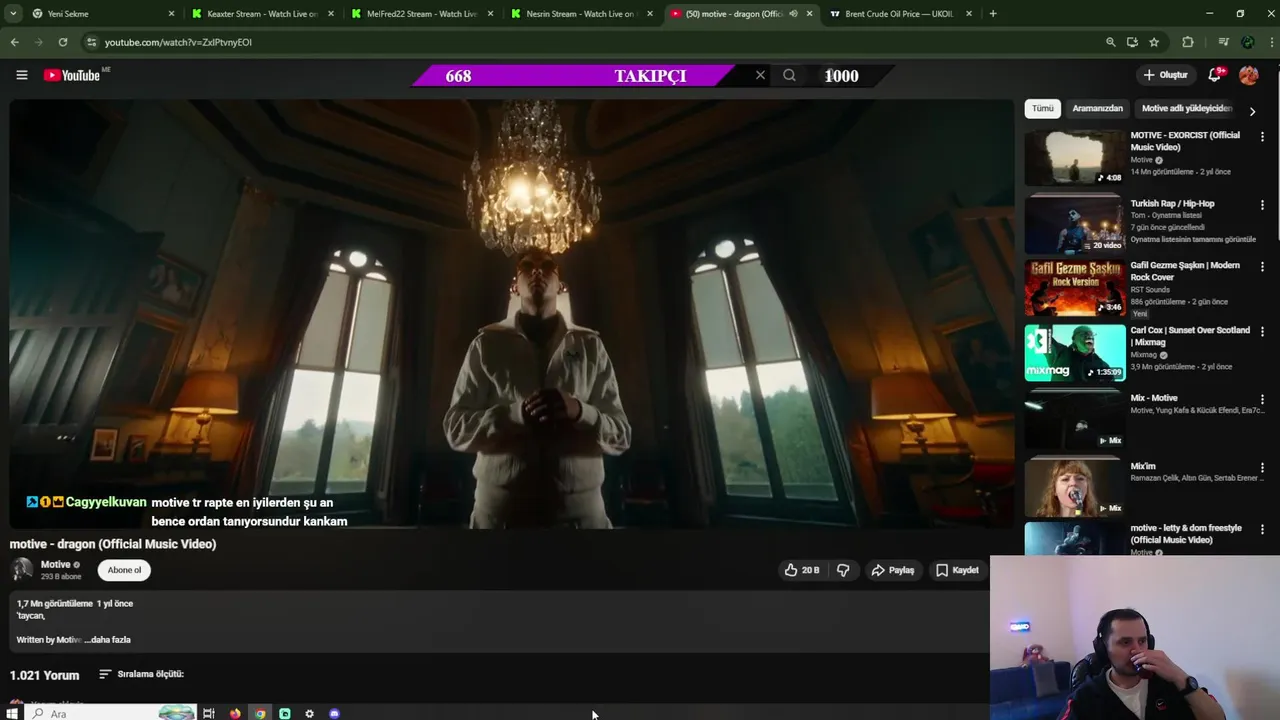Open options for Carl Cox Sunset Over Scotland

[1262, 332]
